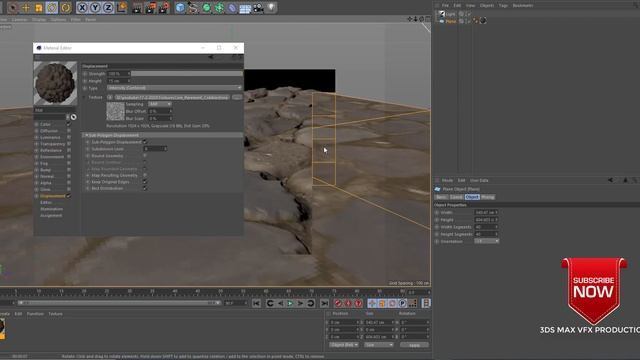The image size is (640, 360).
Task: Select the highlighted Rotate tool
Action: click(x=52, y=7)
